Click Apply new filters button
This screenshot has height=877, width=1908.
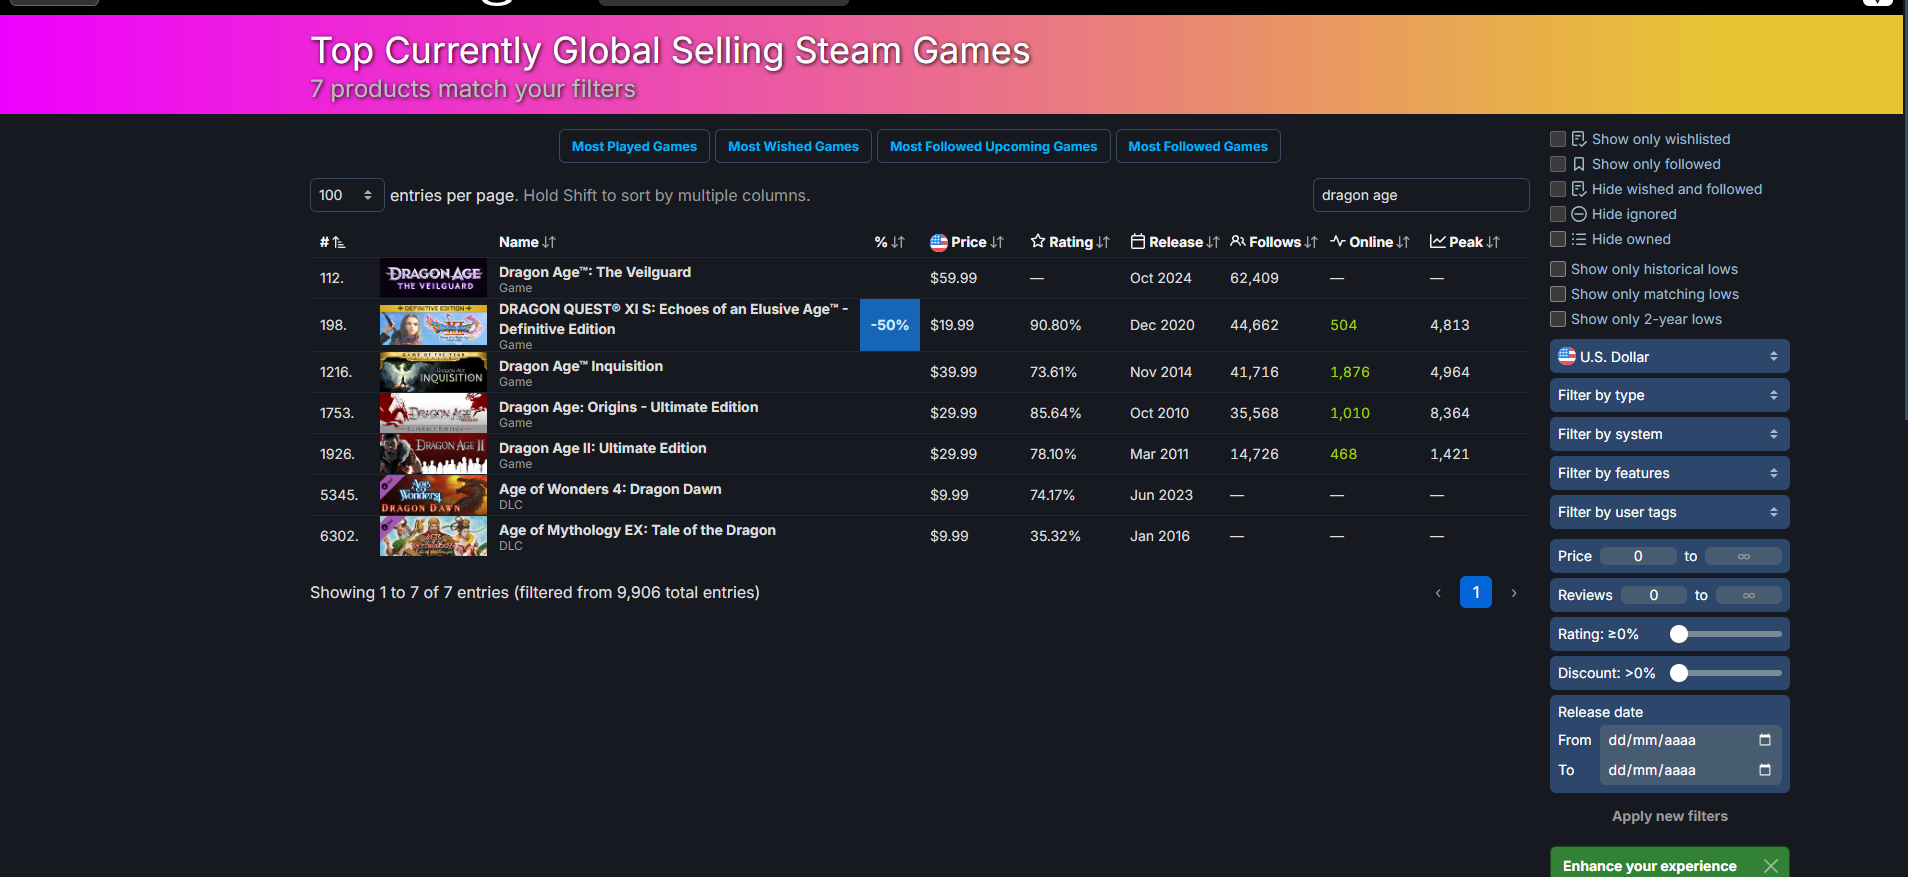[1669, 816]
